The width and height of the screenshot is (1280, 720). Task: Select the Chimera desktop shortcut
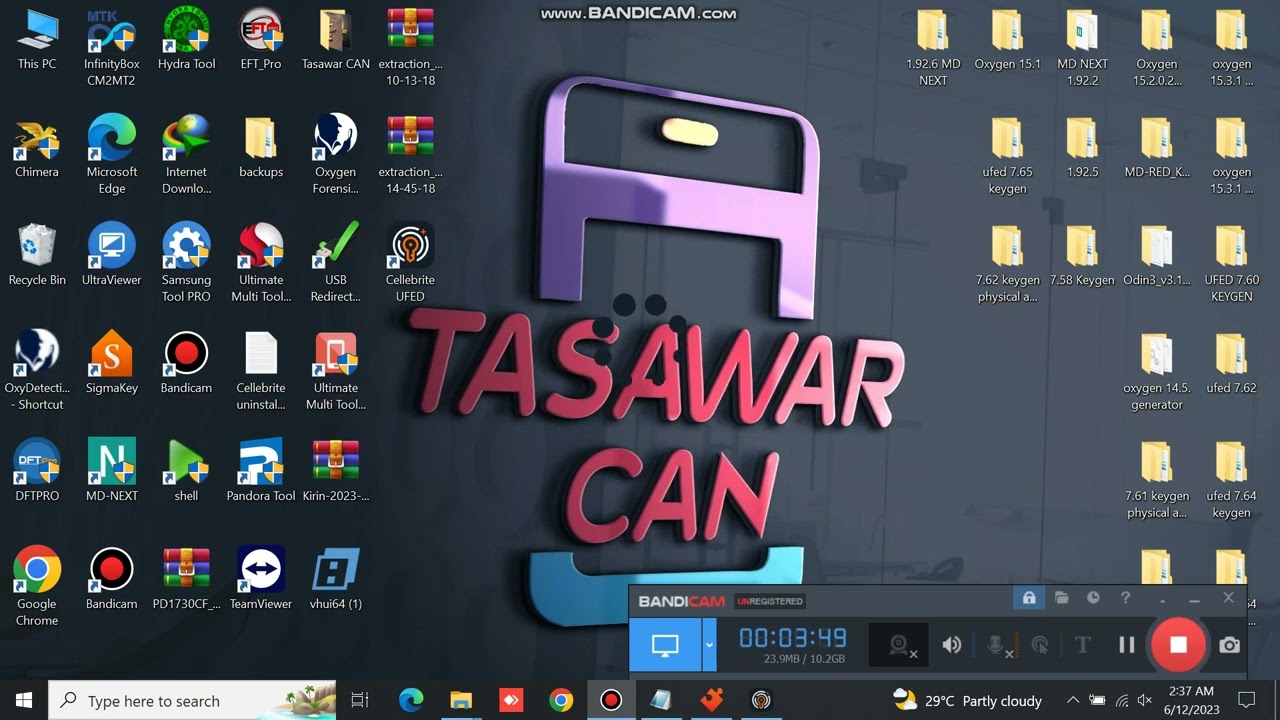coord(37,148)
